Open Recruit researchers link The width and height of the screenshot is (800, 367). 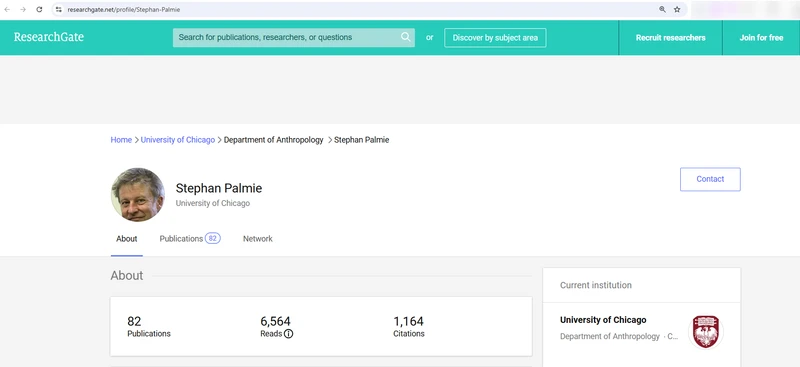point(670,38)
